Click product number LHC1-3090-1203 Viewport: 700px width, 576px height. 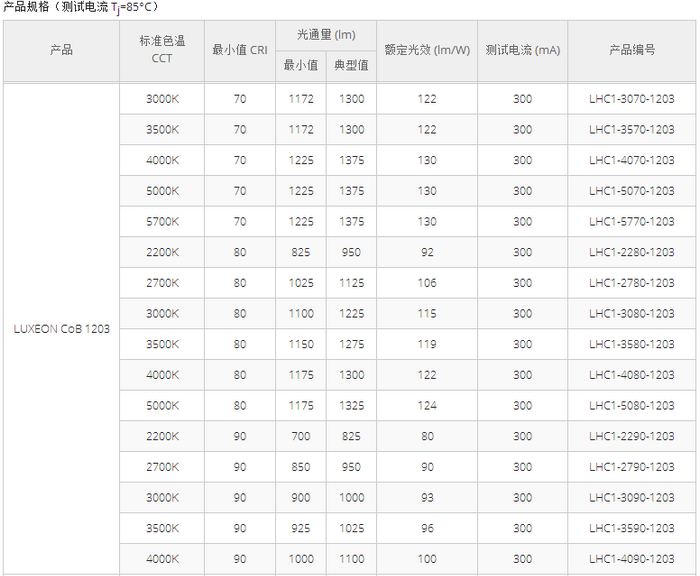(x=631, y=497)
